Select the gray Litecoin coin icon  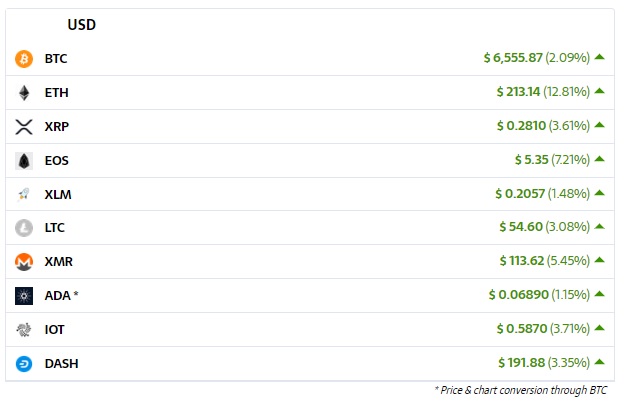pos(24,228)
